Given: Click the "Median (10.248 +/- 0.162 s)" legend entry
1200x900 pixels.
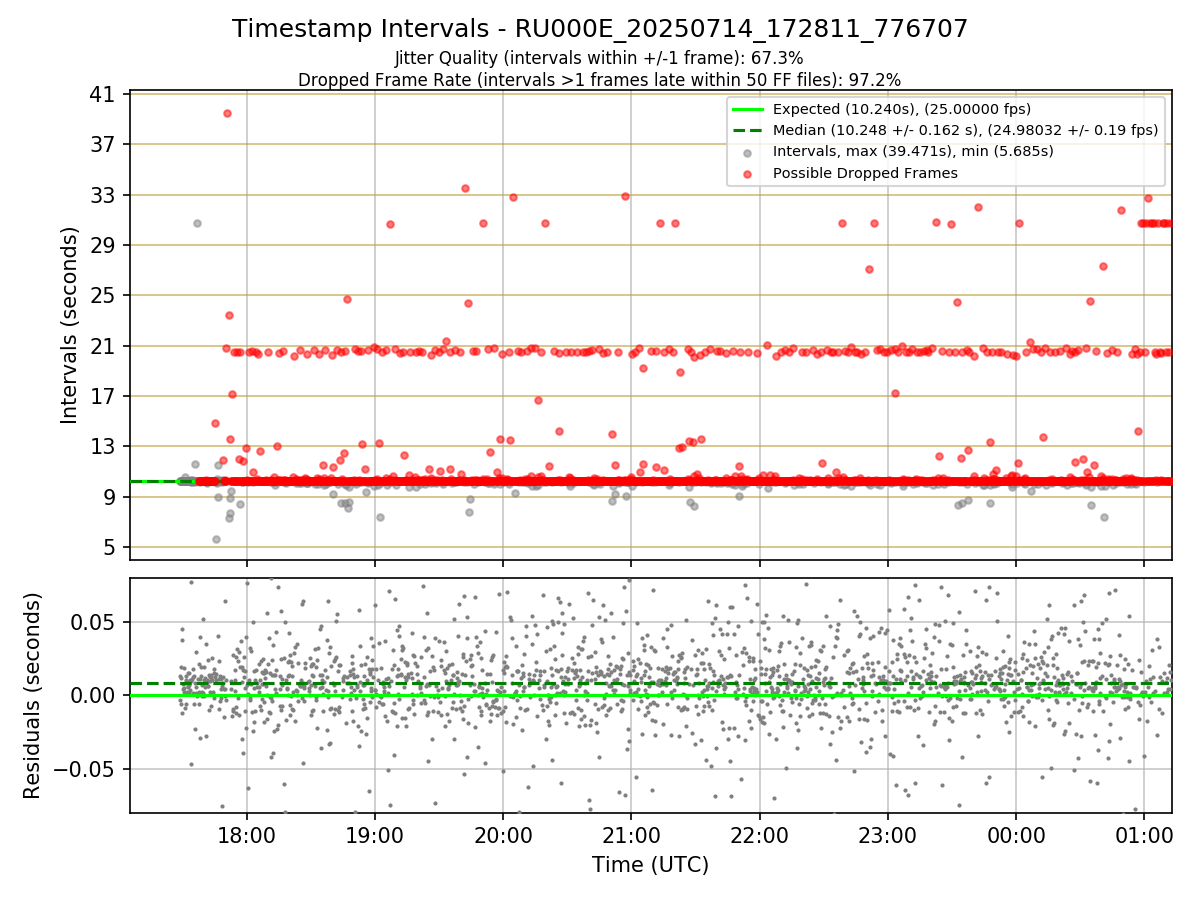Looking at the screenshot, I should tap(965, 130).
